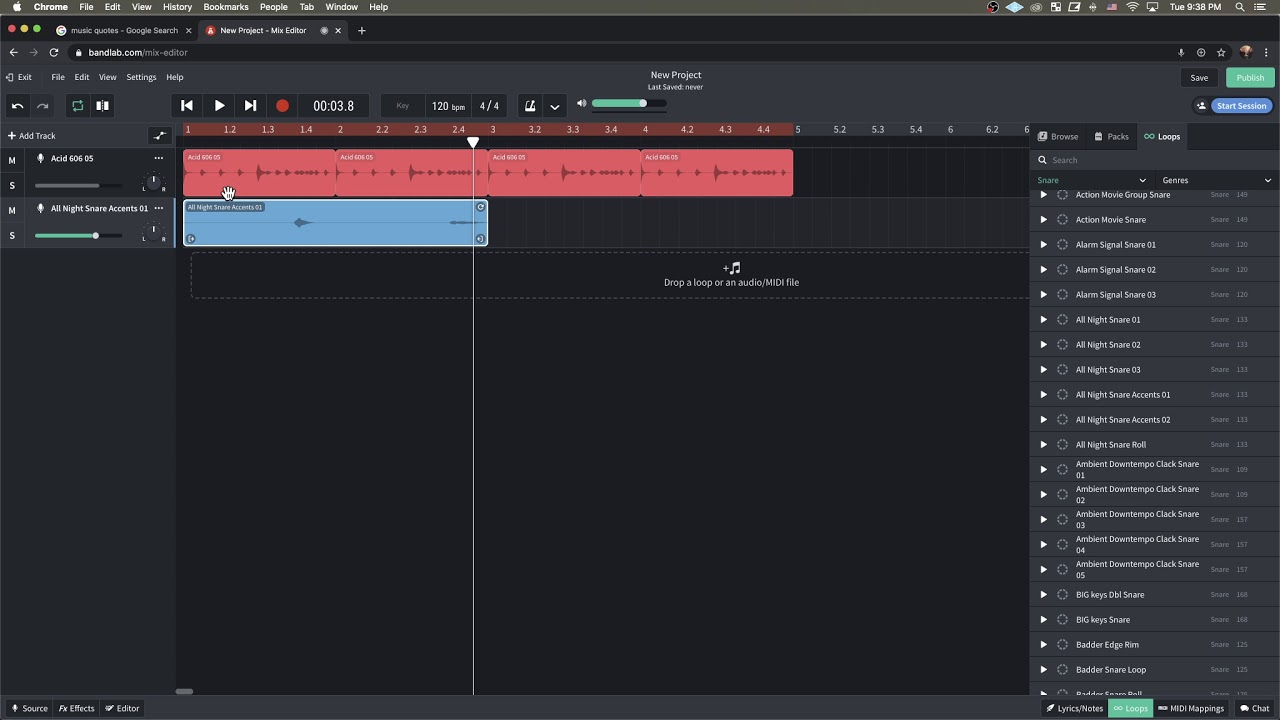1280x720 pixels.
Task: Open the BandLab Help menu
Action: click(175, 77)
